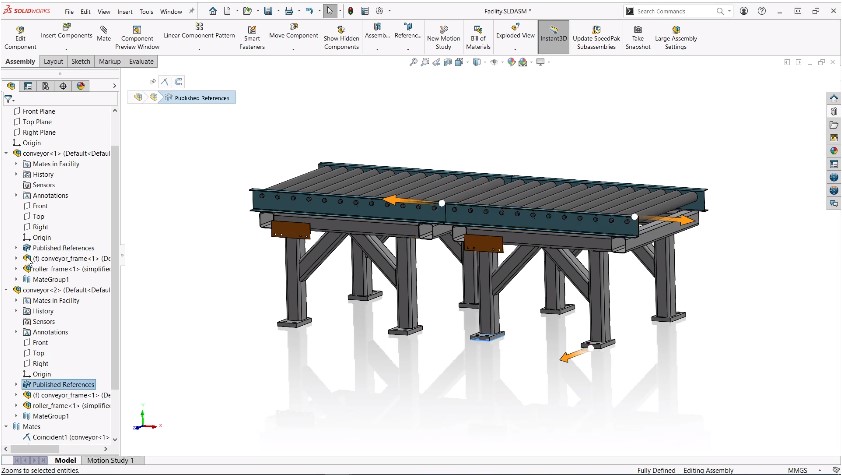Toggle the Component Preview Window

[138, 34]
